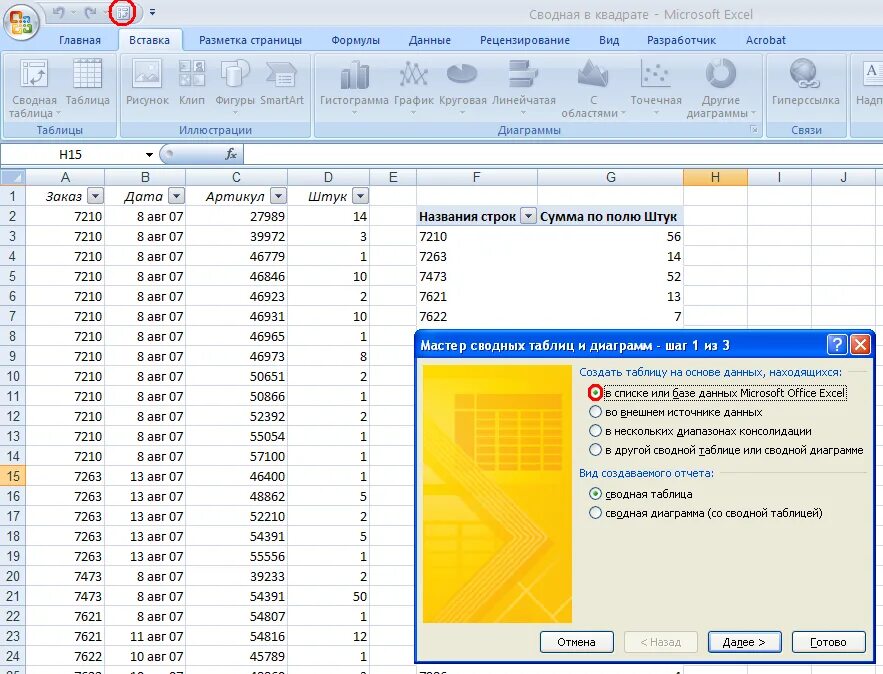Click date cell '11 авг 07'

click(145, 636)
